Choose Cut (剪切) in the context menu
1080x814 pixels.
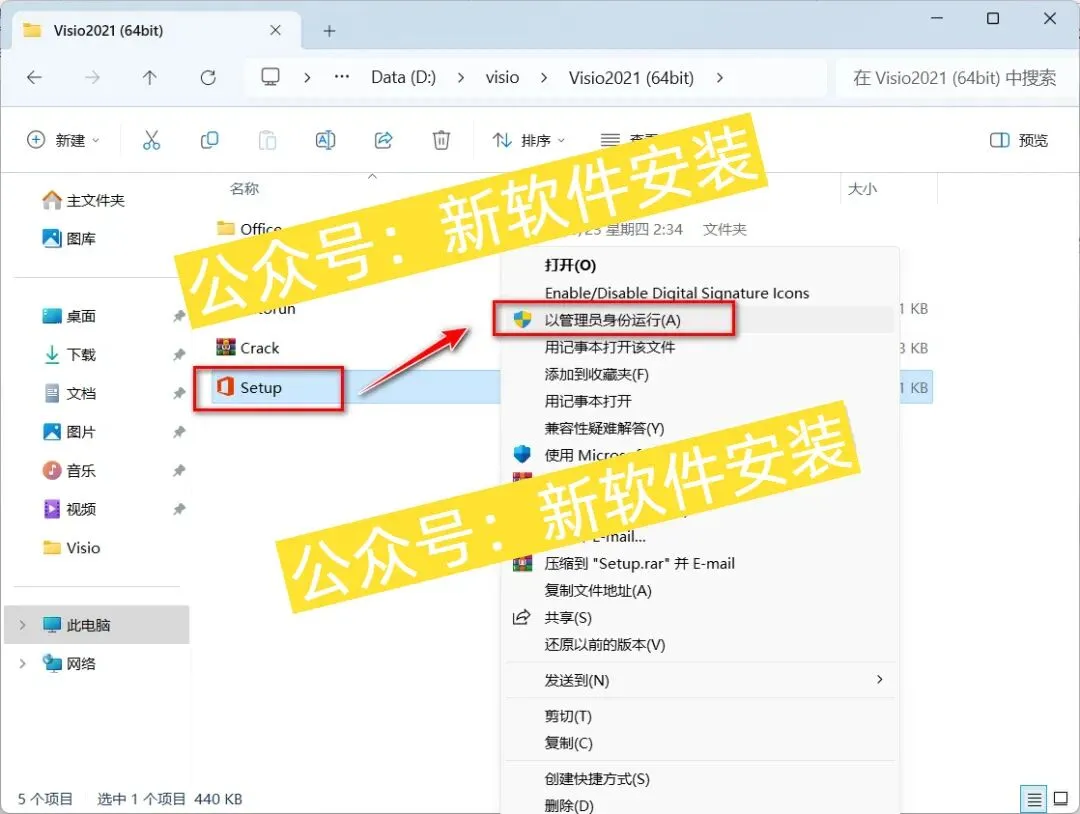(x=568, y=716)
